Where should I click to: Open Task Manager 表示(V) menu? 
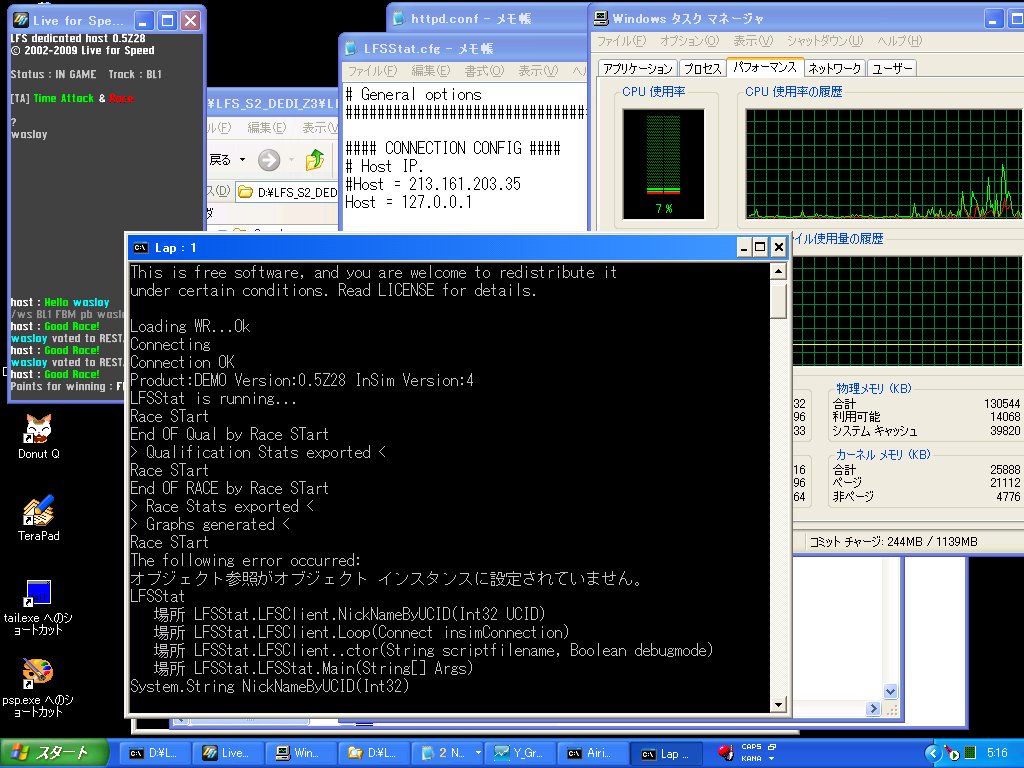pyautogui.click(x=752, y=41)
